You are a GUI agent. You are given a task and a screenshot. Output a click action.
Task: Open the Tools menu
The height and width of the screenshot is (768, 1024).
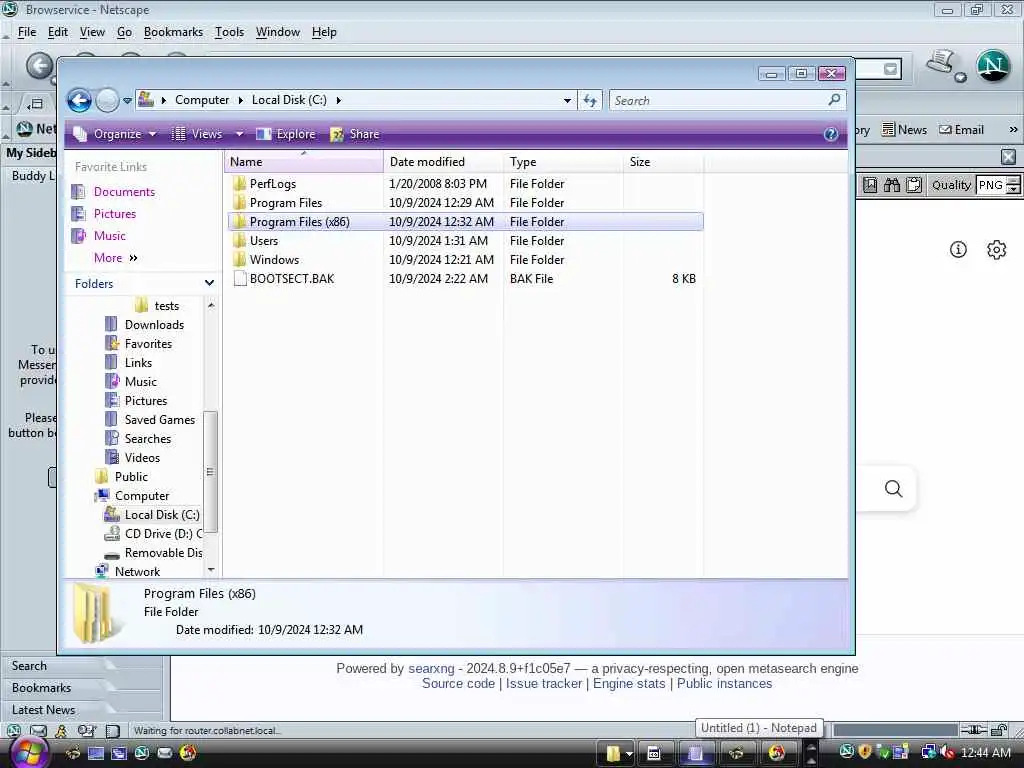click(x=229, y=32)
